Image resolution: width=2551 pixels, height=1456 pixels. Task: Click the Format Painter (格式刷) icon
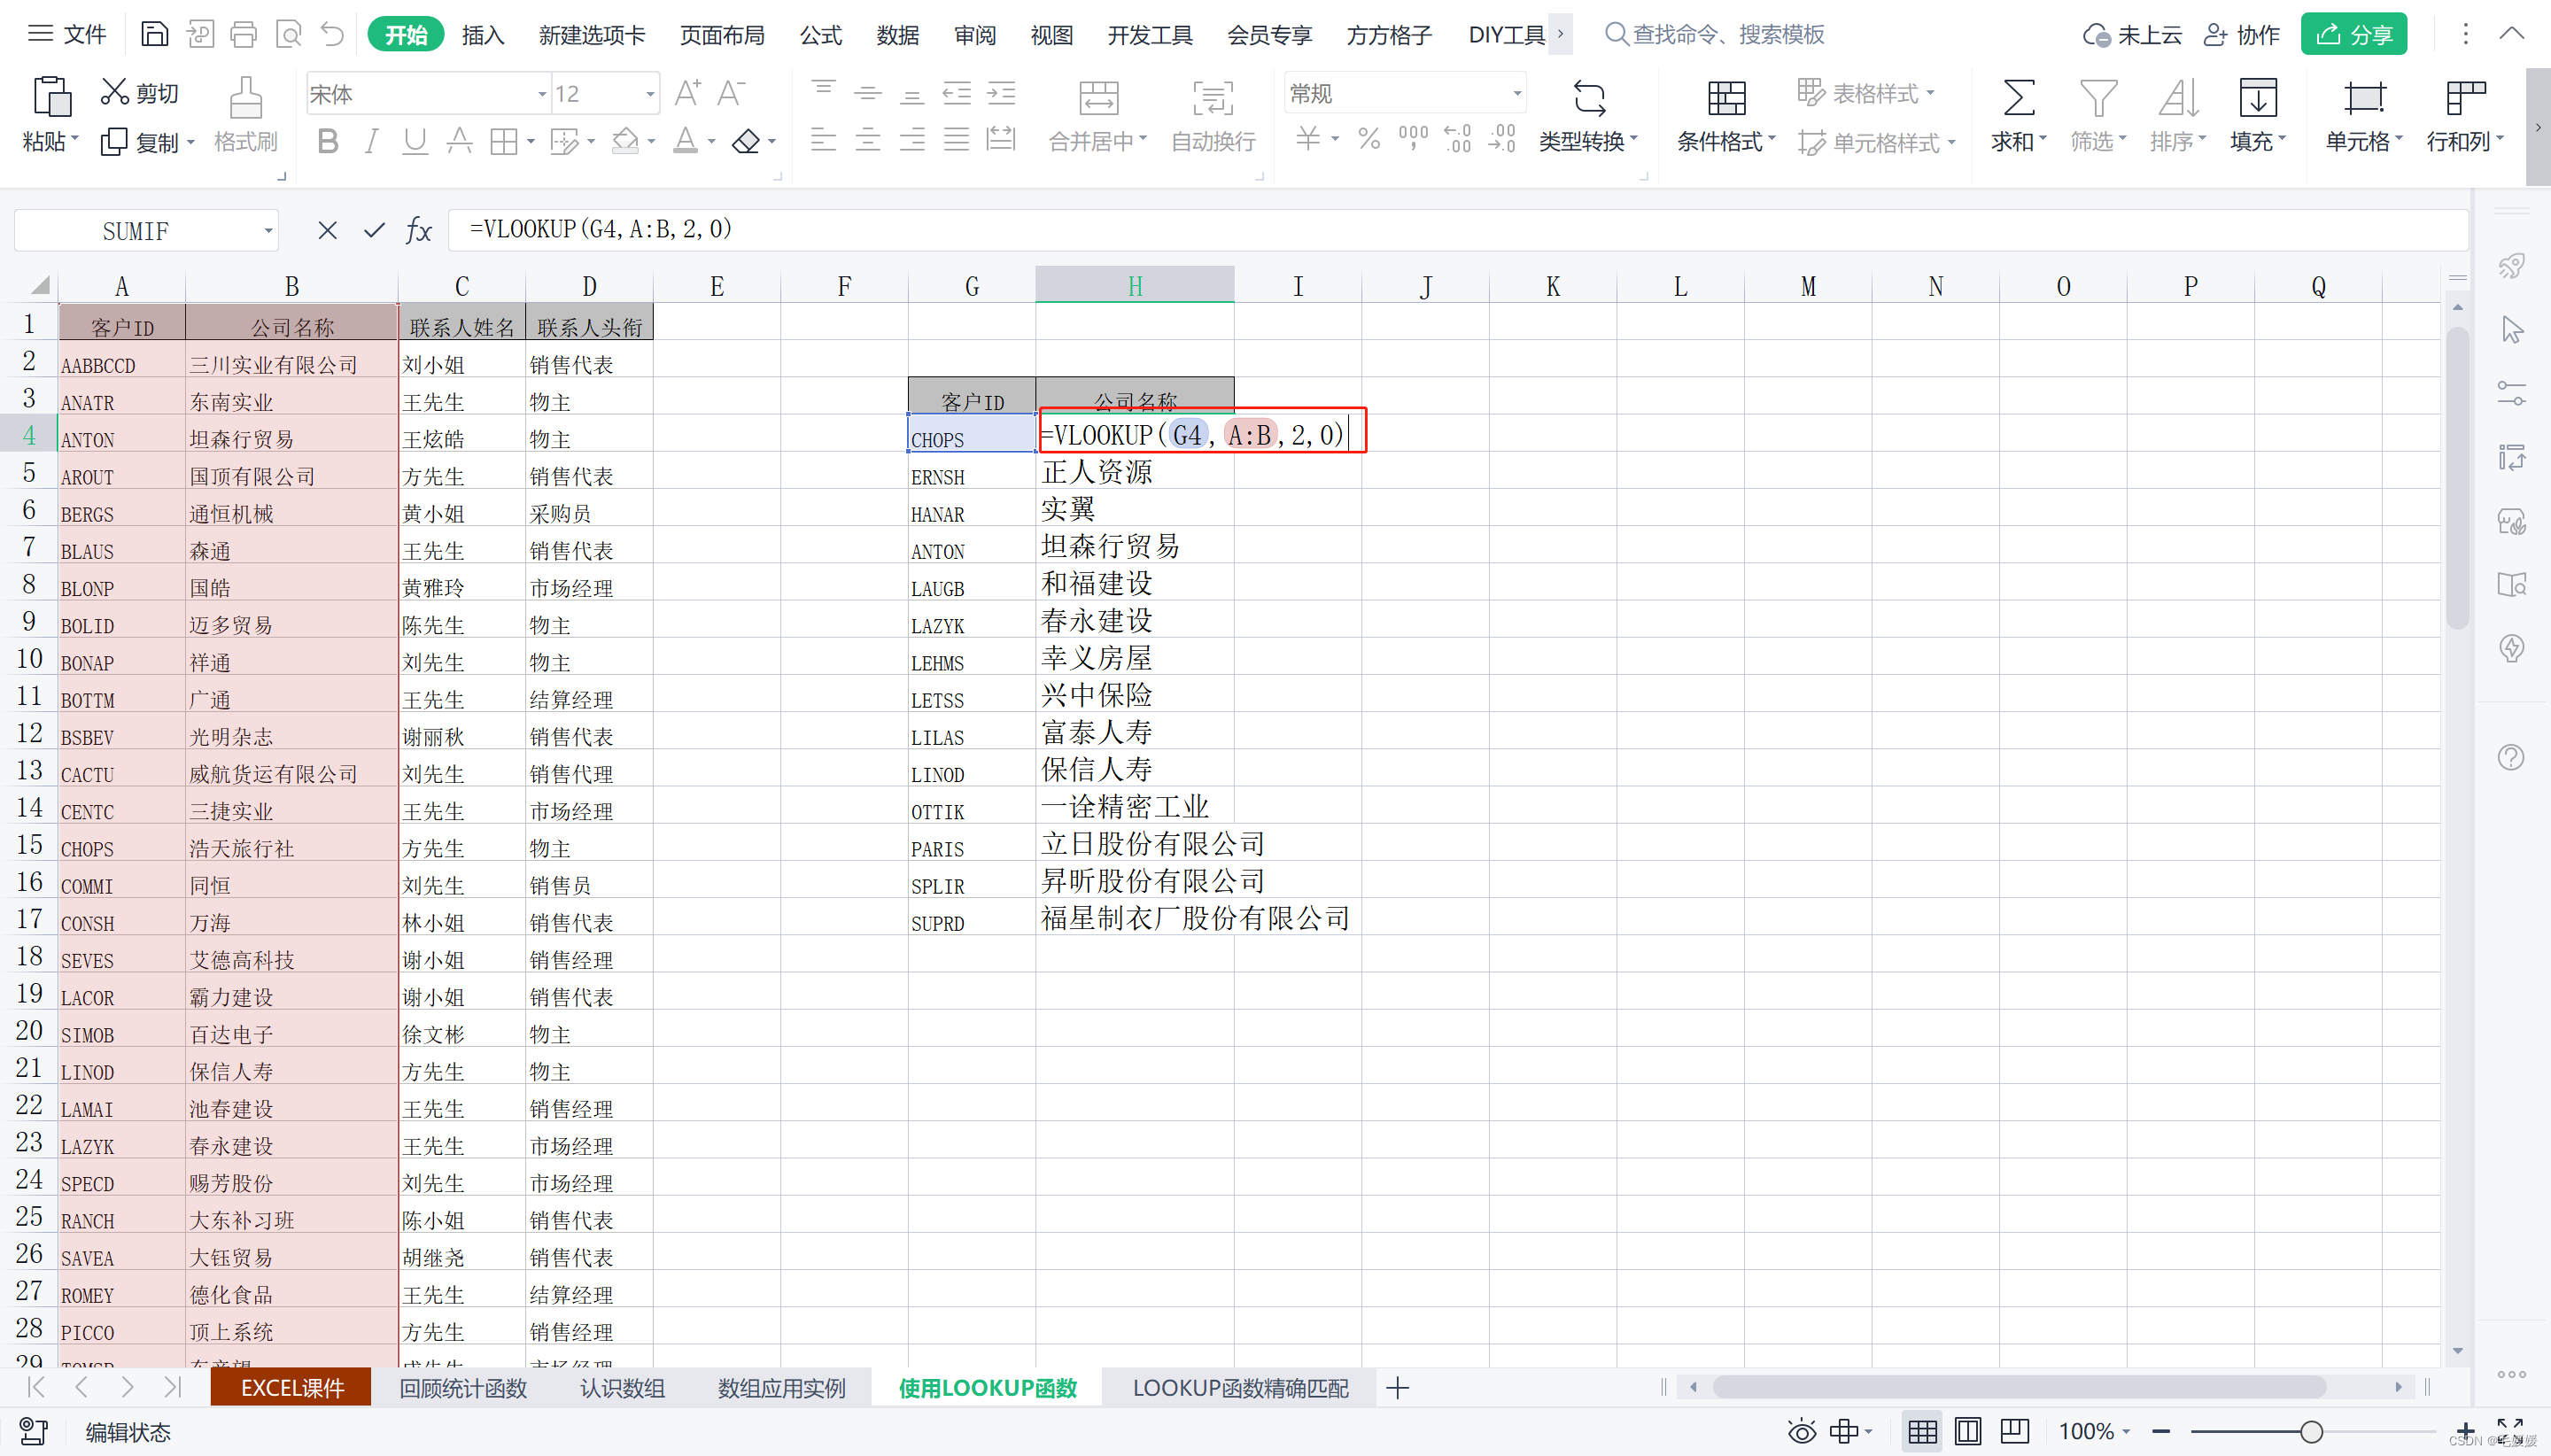pos(245,98)
